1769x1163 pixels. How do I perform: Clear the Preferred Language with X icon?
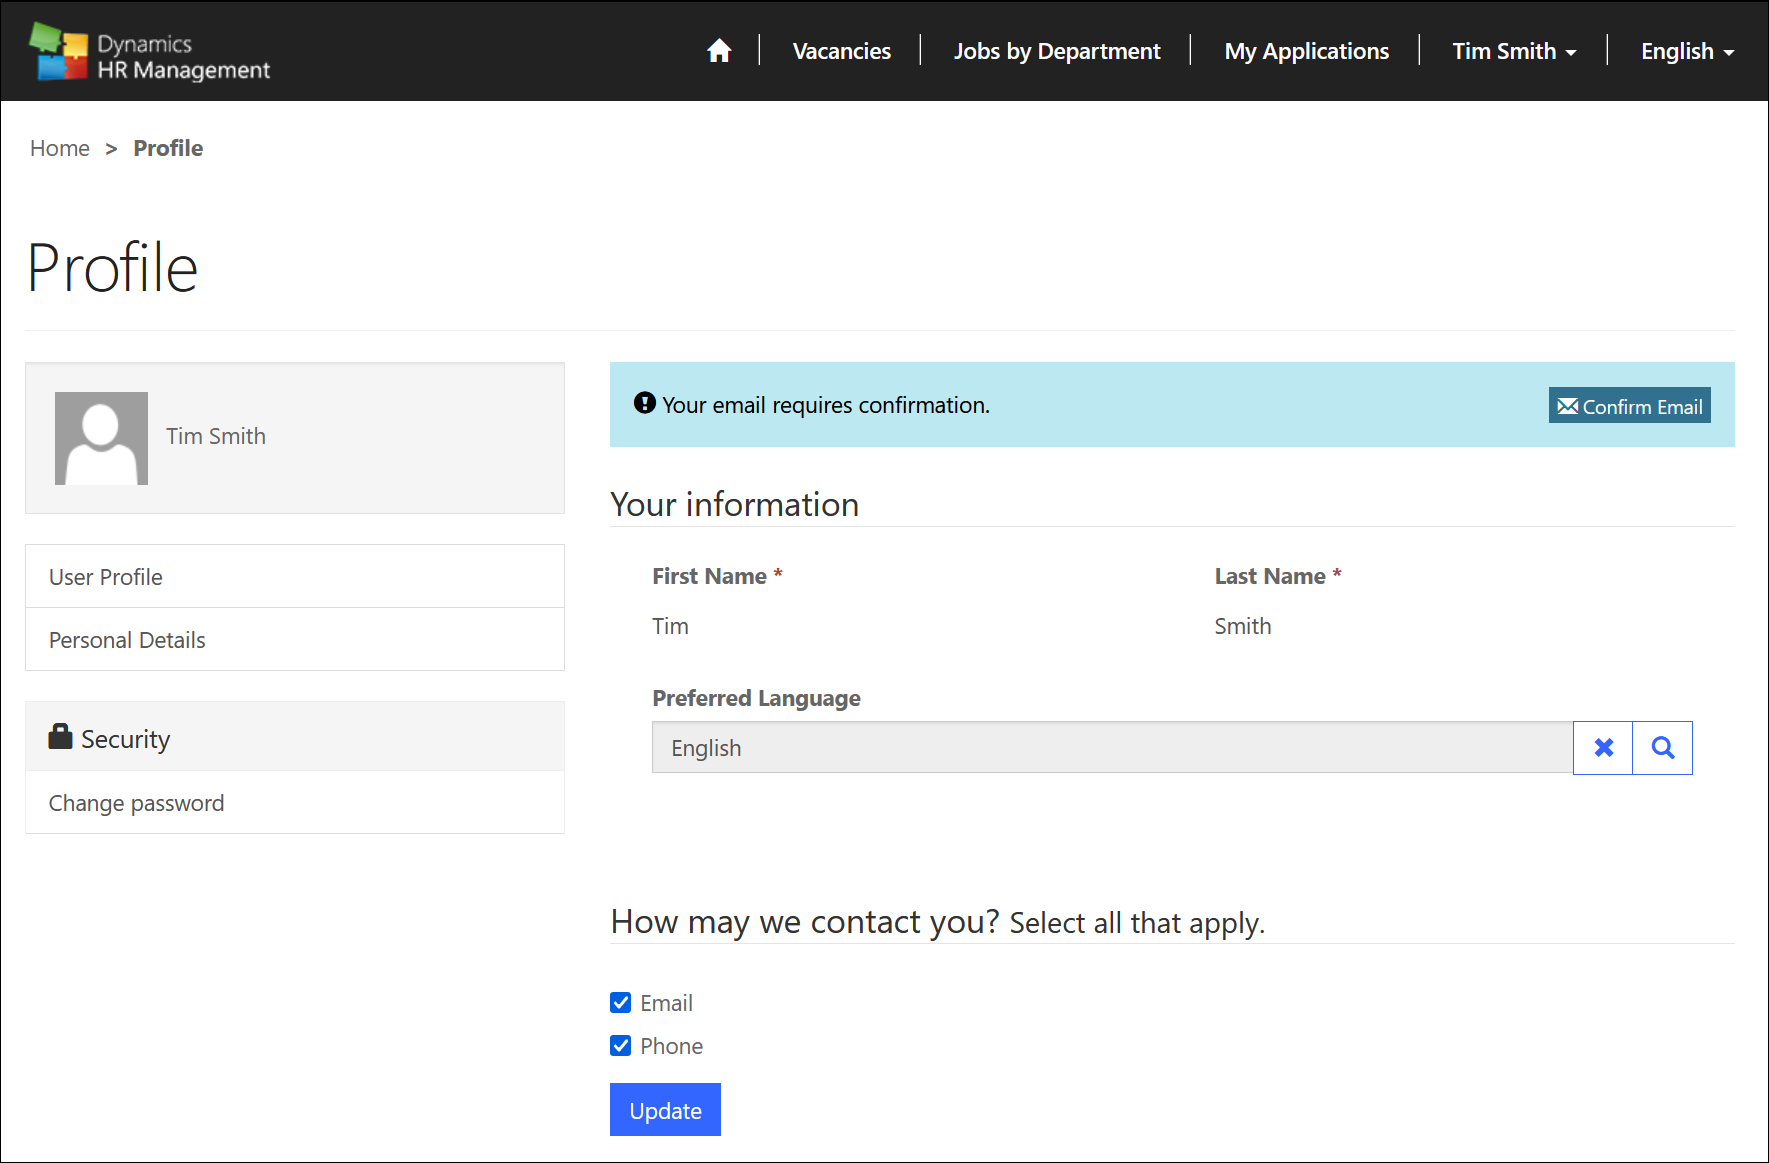click(x=1603, y=748)
